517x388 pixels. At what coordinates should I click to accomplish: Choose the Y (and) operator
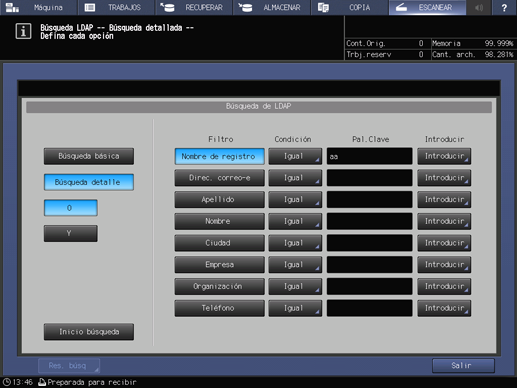click(x=71, y=233)
